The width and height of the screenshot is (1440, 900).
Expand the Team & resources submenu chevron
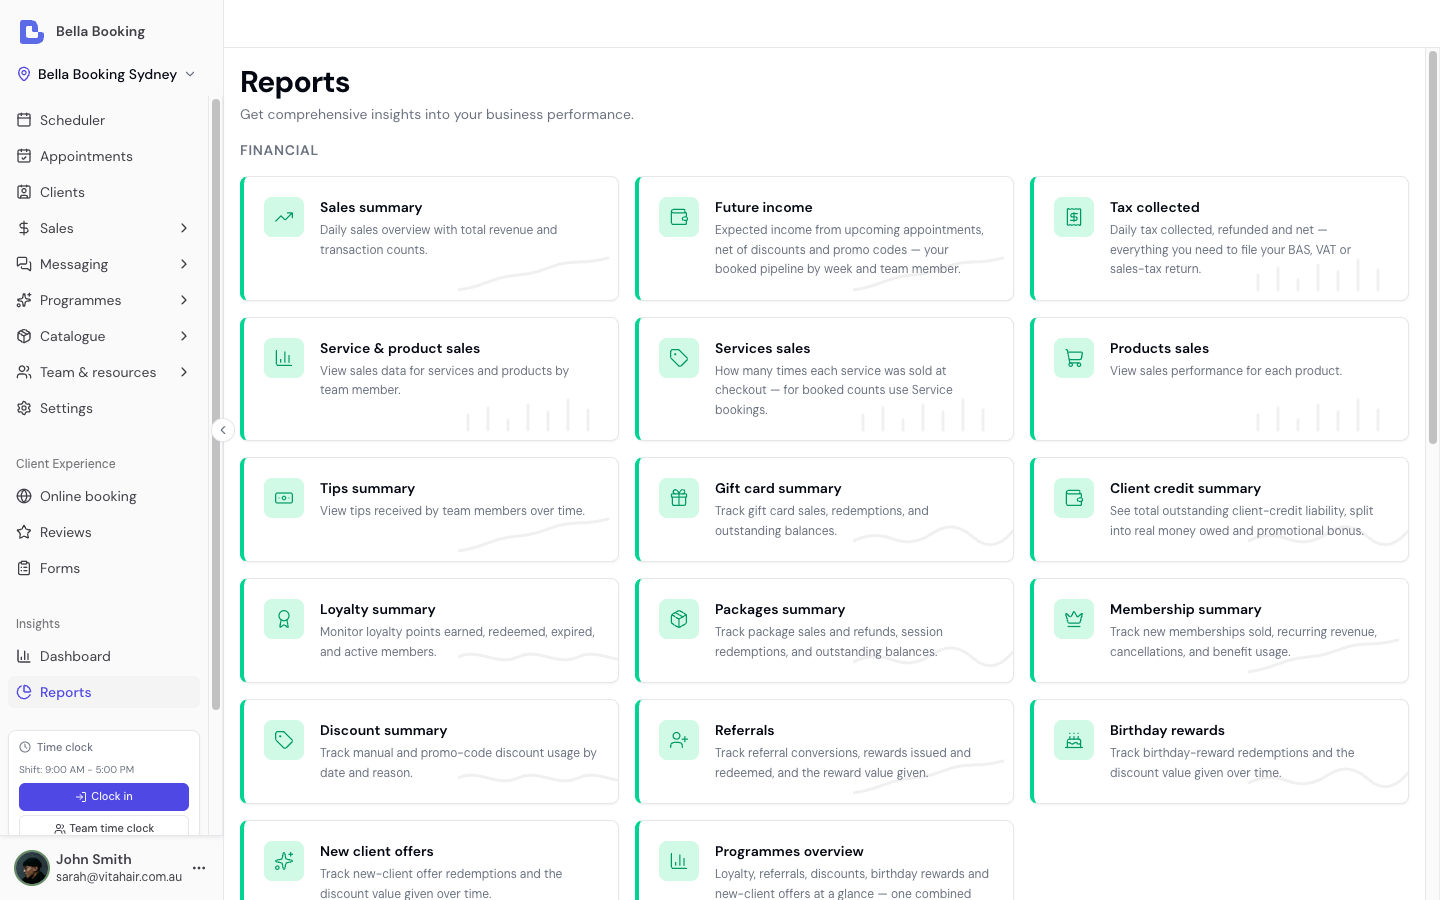tap(184, 372)
